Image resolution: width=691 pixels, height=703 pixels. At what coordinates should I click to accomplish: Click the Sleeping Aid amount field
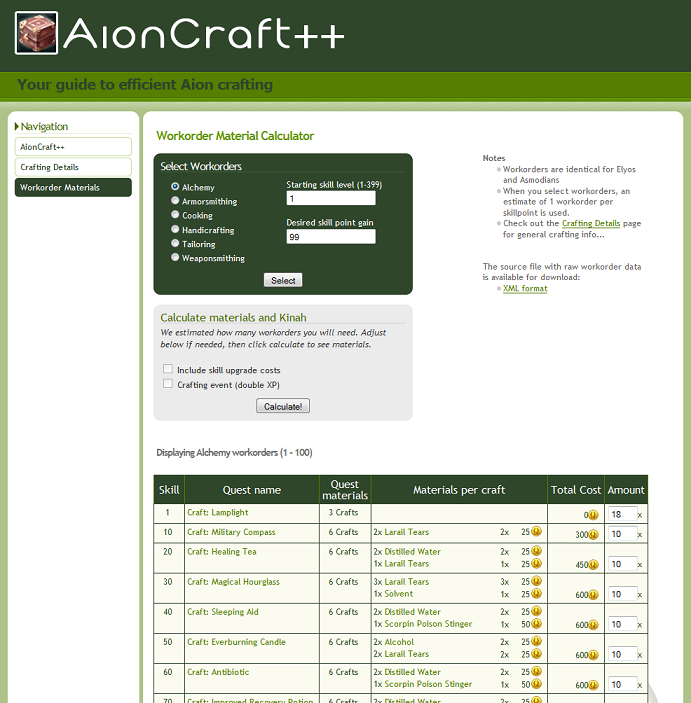pyautogui.click(x=623, y=624)
